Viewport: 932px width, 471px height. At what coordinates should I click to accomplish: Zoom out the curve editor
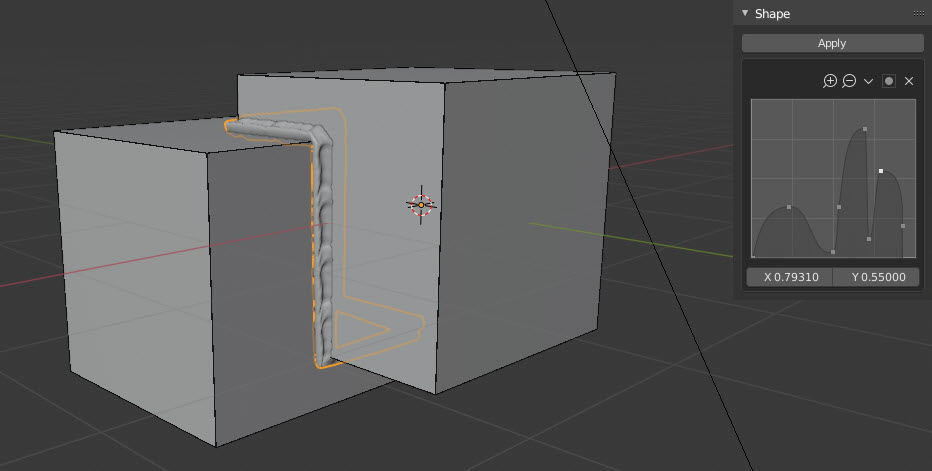(x=849, y=81)
